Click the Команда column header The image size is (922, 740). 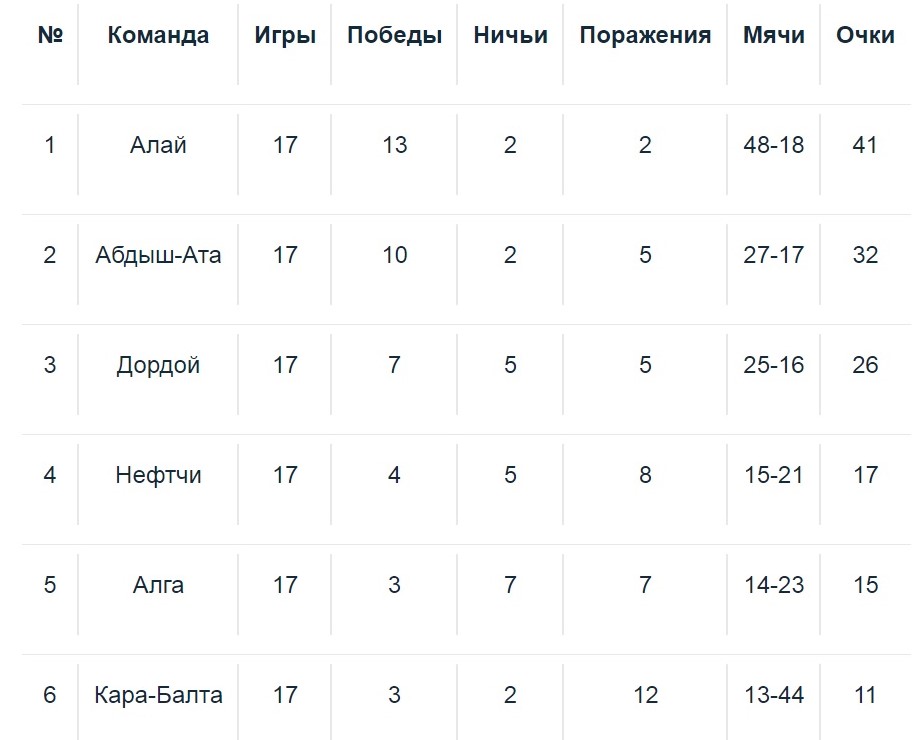tap(158, 35)
